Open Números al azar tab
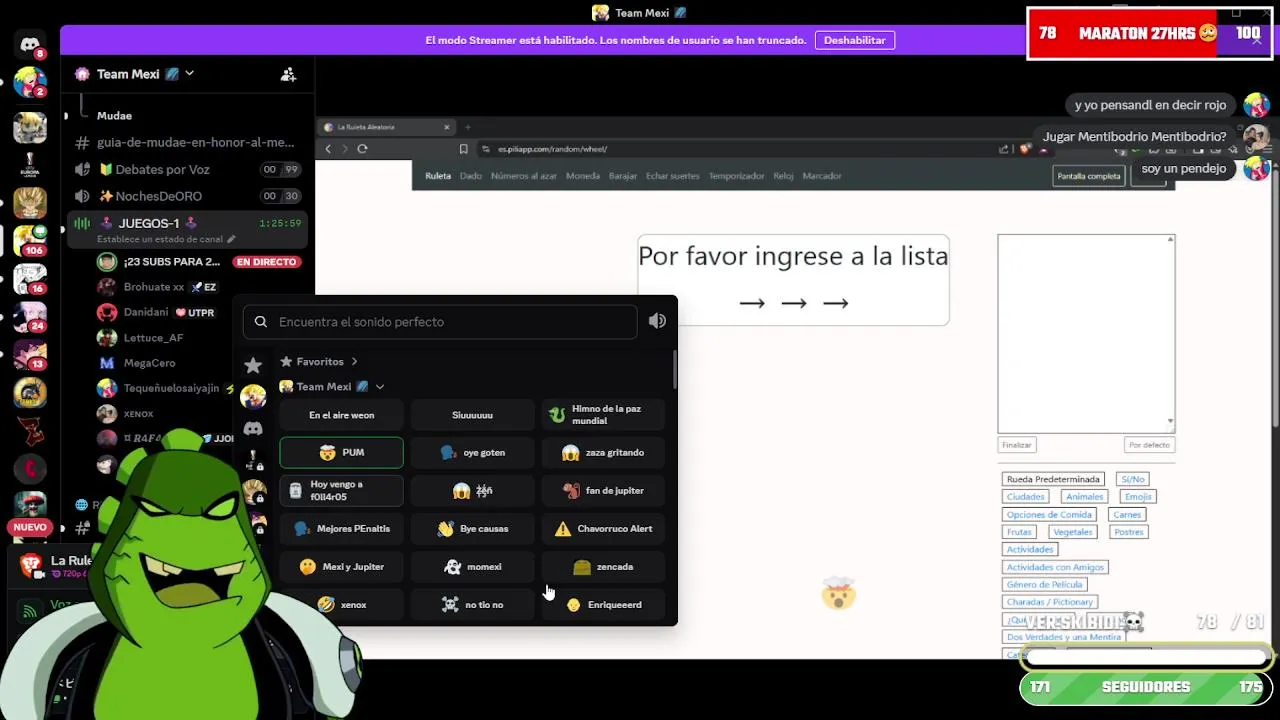This screenshot has width=1280, height=720. (x=524, y=176)
